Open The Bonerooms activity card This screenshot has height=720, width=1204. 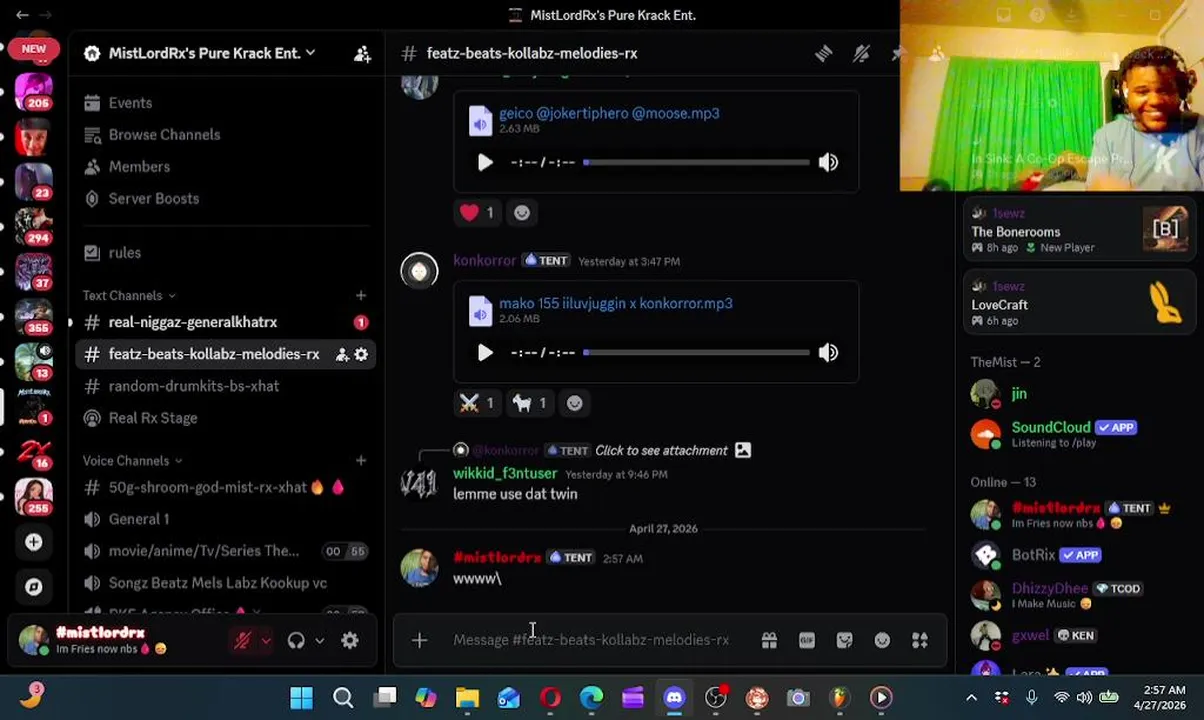point(1080,231)
